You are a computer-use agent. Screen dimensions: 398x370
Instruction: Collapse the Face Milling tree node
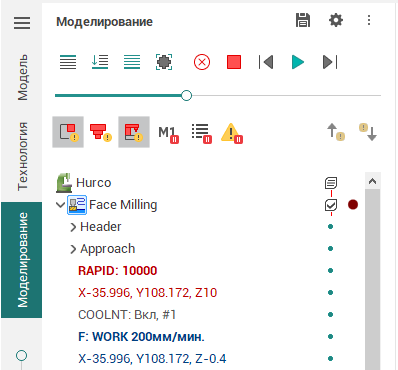tap(60, 204)
